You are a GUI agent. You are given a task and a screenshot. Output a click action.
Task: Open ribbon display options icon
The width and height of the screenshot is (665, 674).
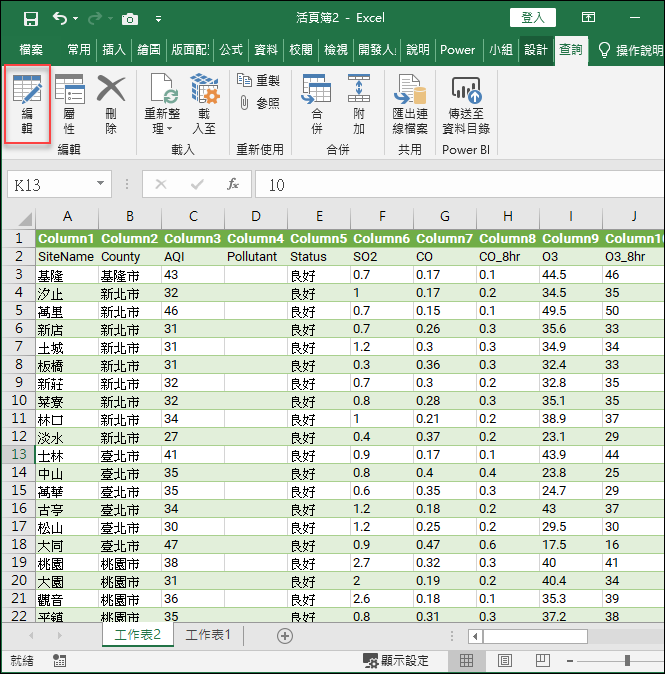tap(588, 17)
